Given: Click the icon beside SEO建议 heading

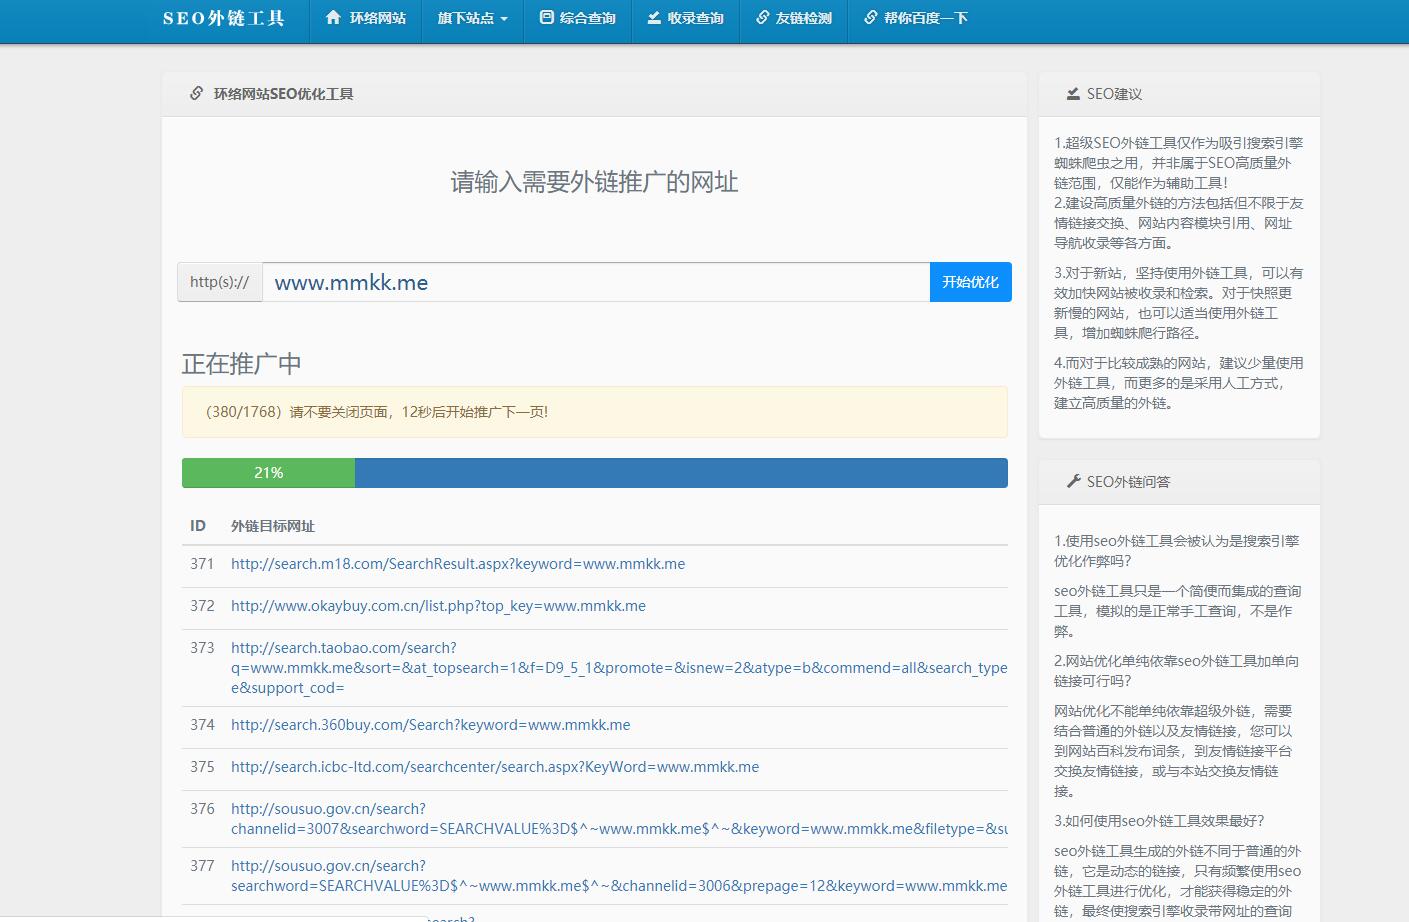Looking at the screenshot, I should click(1073, 94).
